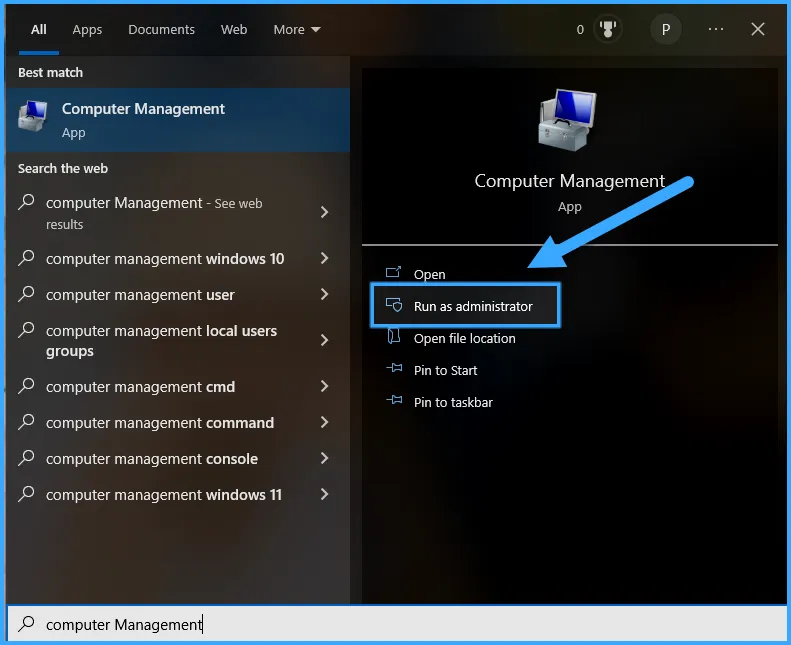Viewport: 791px width, 645px height.
Task: Expand arrow for 'computer management console'
Action: click(324, 458)
